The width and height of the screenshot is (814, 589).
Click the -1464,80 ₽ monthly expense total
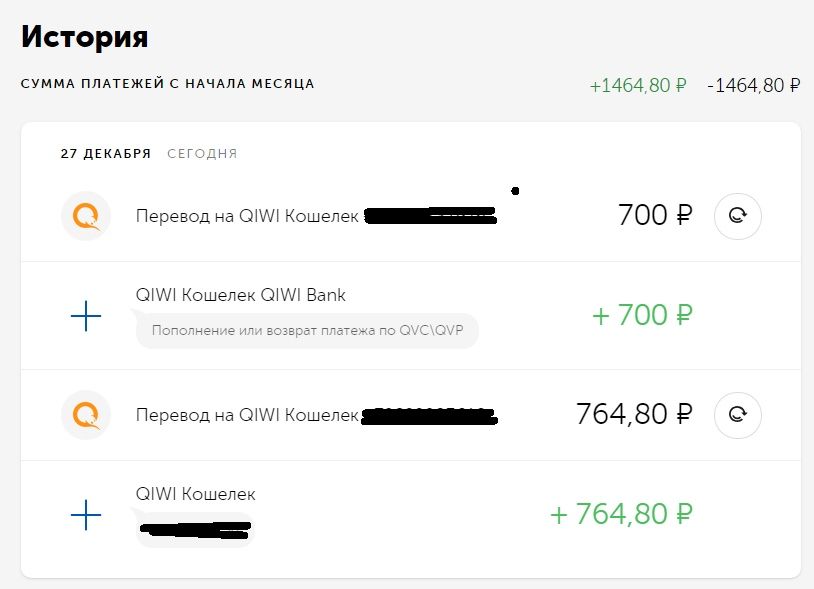[x=753, y=85]
